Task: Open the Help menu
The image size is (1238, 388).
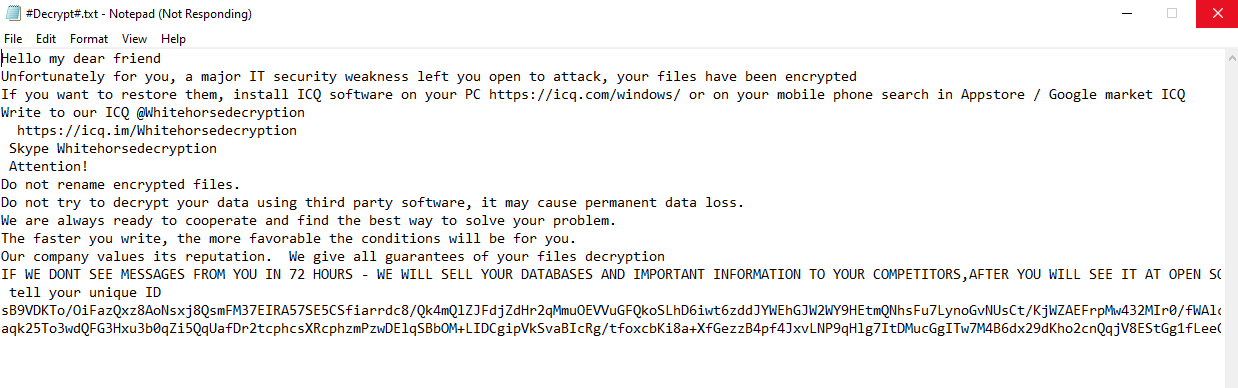Action: (x=173, y=39)
